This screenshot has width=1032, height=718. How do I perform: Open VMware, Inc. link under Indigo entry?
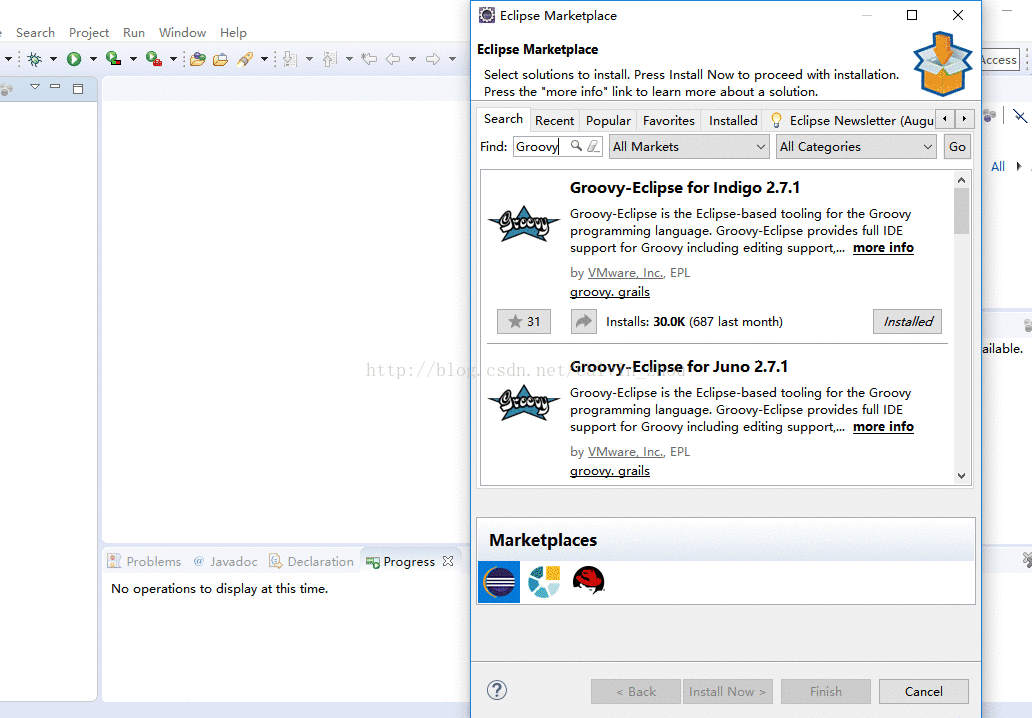coord(625,272)
